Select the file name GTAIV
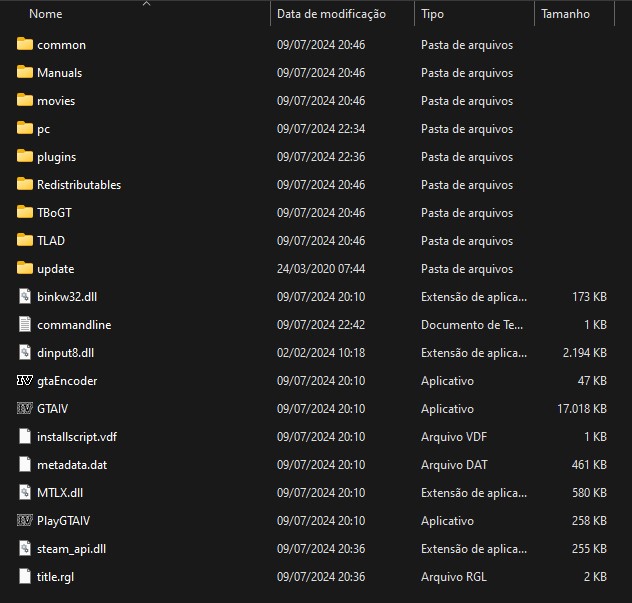Image resolution: width=632 pixels, height=603 pixels. 52,409
